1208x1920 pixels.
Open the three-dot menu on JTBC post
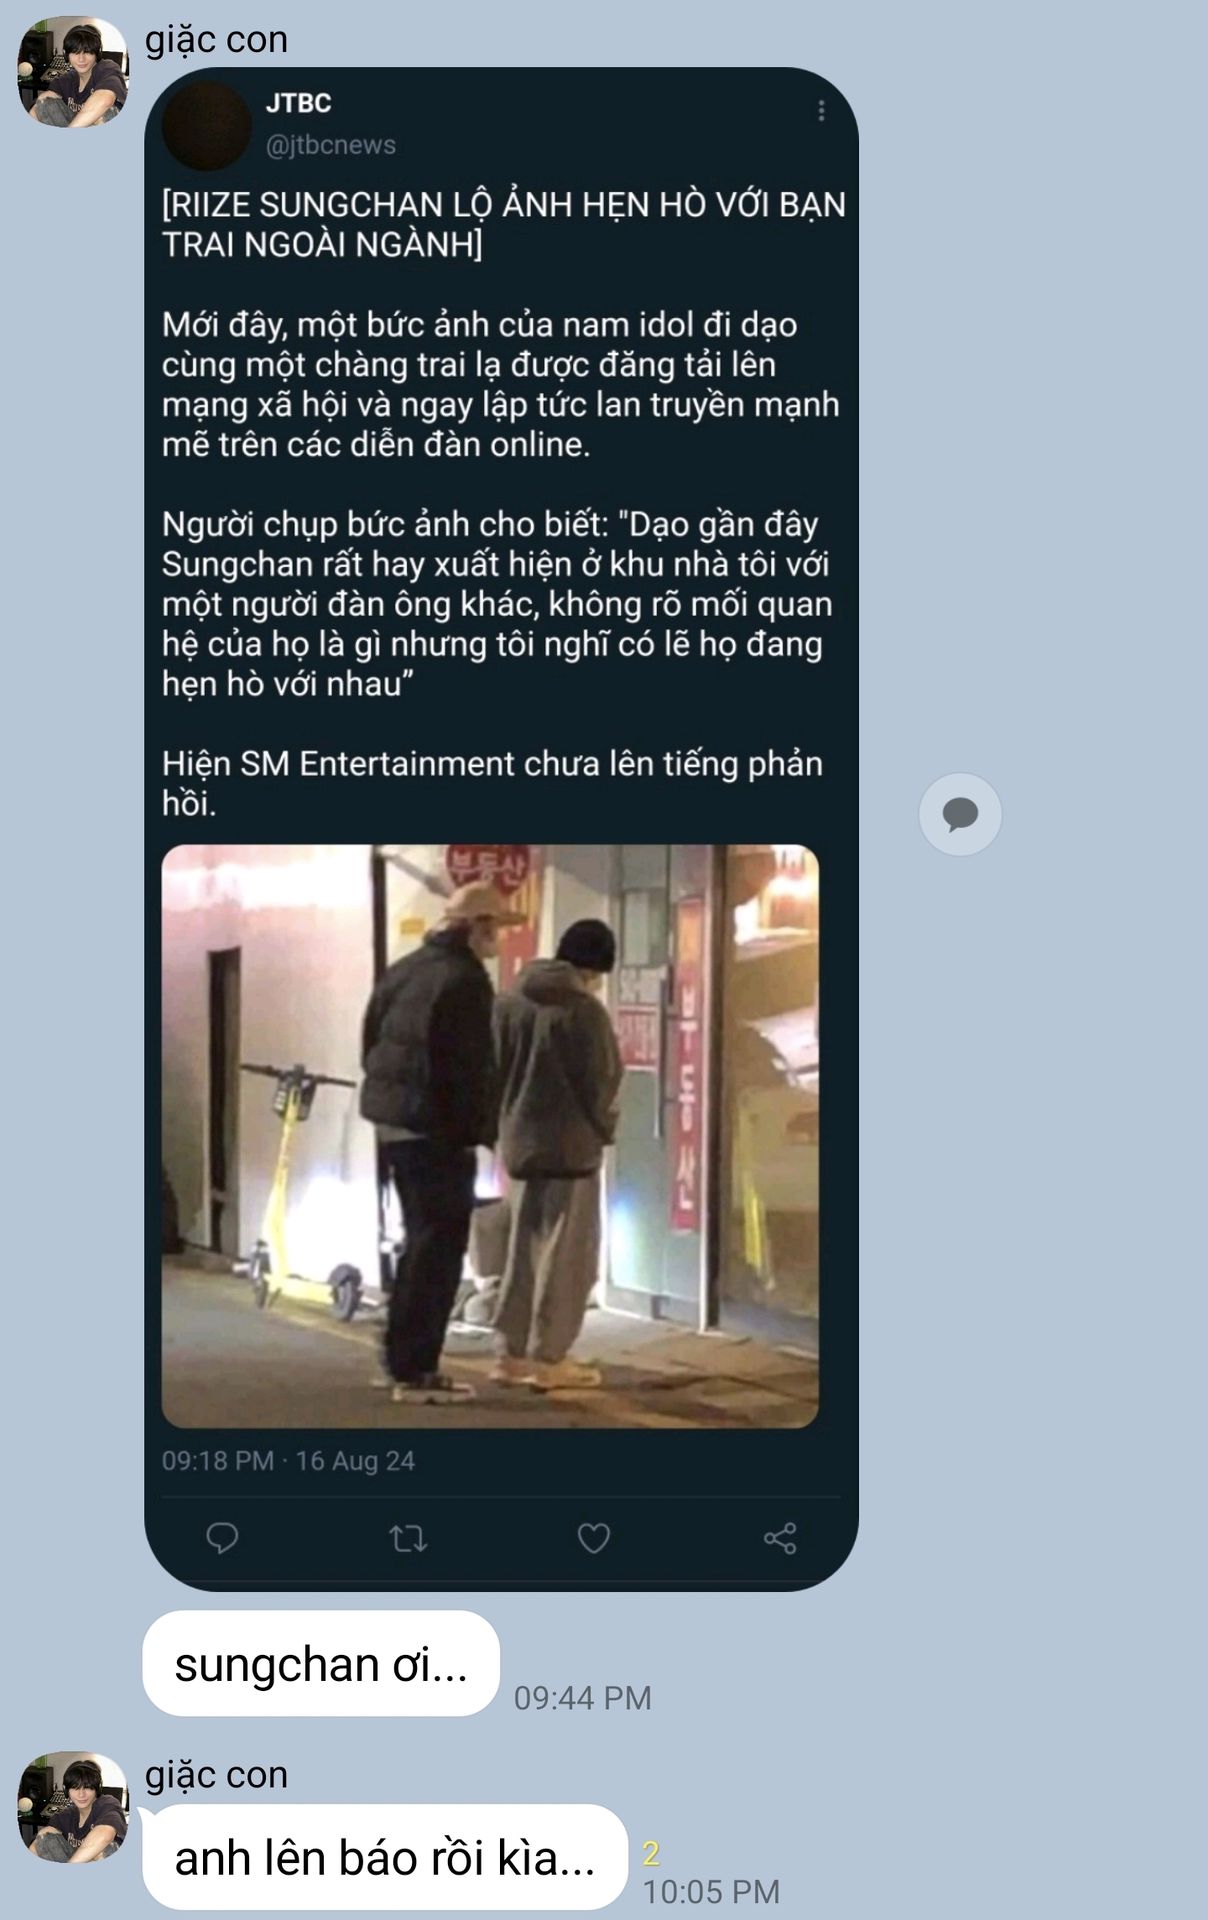point(821,111)
